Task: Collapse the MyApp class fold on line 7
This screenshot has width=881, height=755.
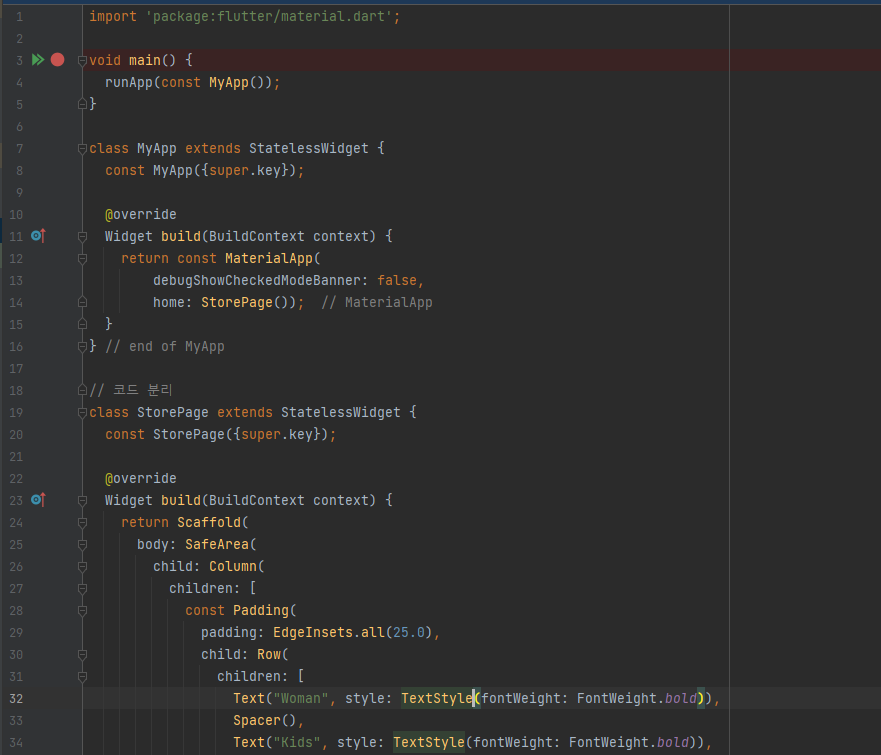Action: coord(82,148)
